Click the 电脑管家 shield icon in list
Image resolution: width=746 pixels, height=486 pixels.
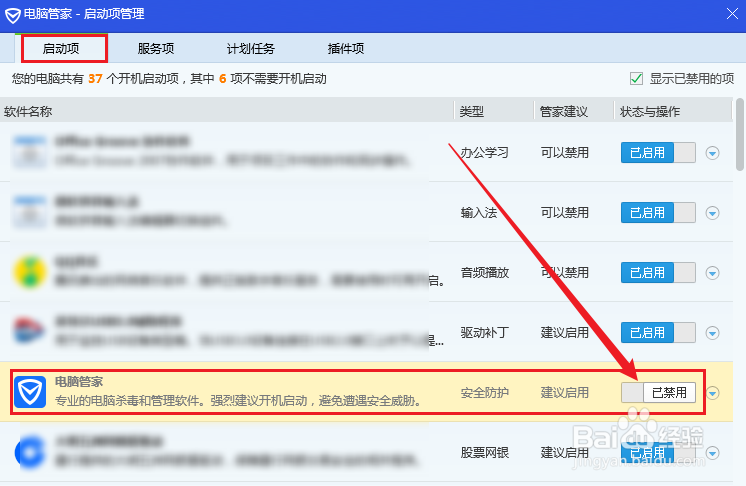point(29,392)
